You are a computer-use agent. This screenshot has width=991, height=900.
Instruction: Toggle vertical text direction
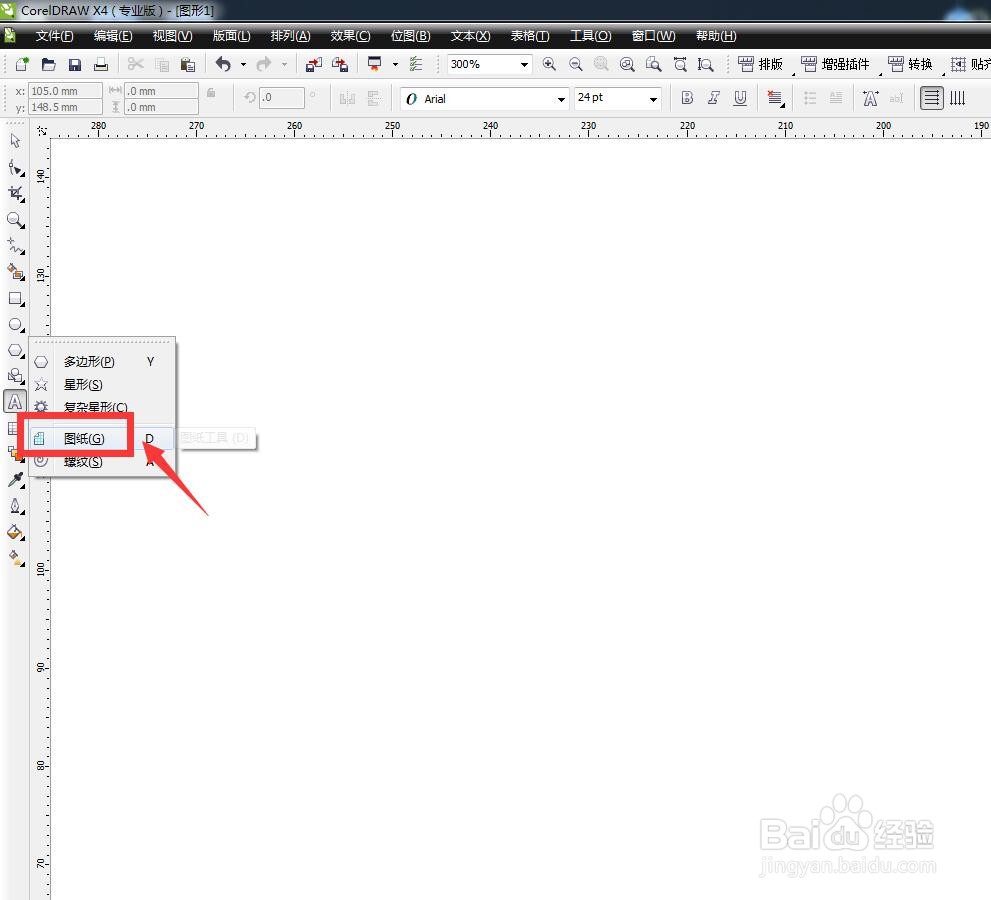pos(958,98)
